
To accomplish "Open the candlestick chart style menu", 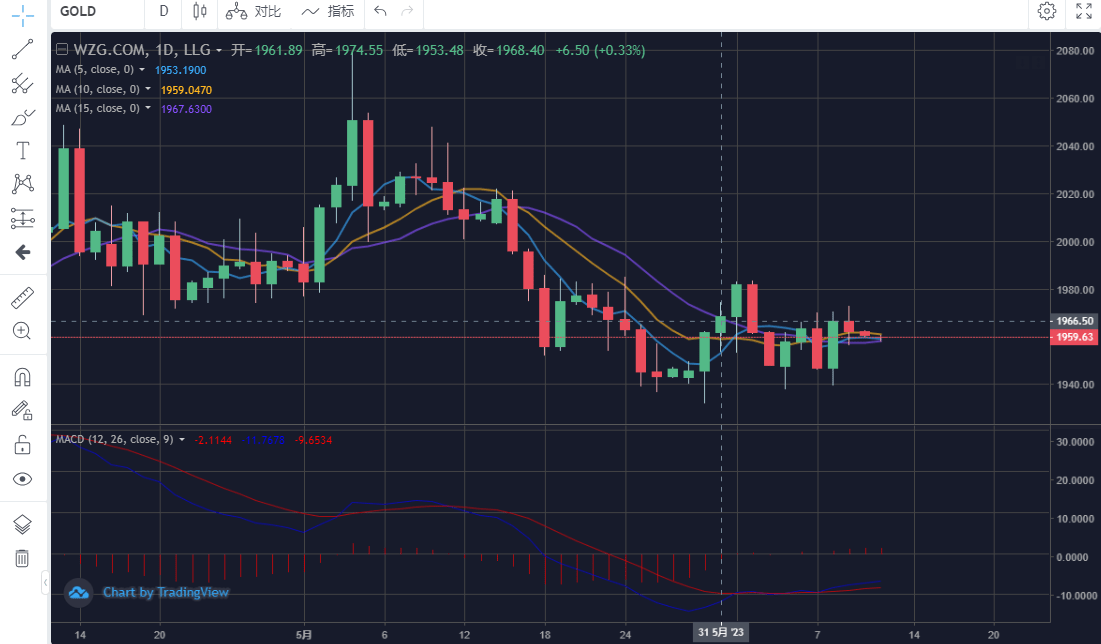I will pos(200,11).
